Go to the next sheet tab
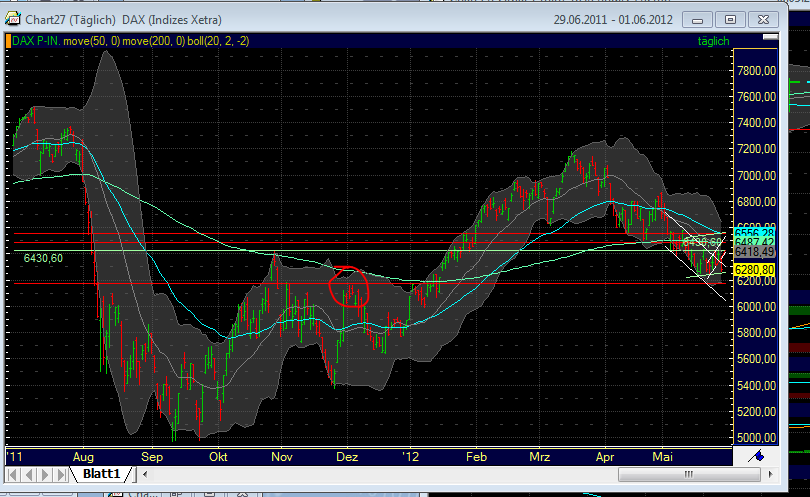Viewport: 810px width, 497px height. point(45,475)
